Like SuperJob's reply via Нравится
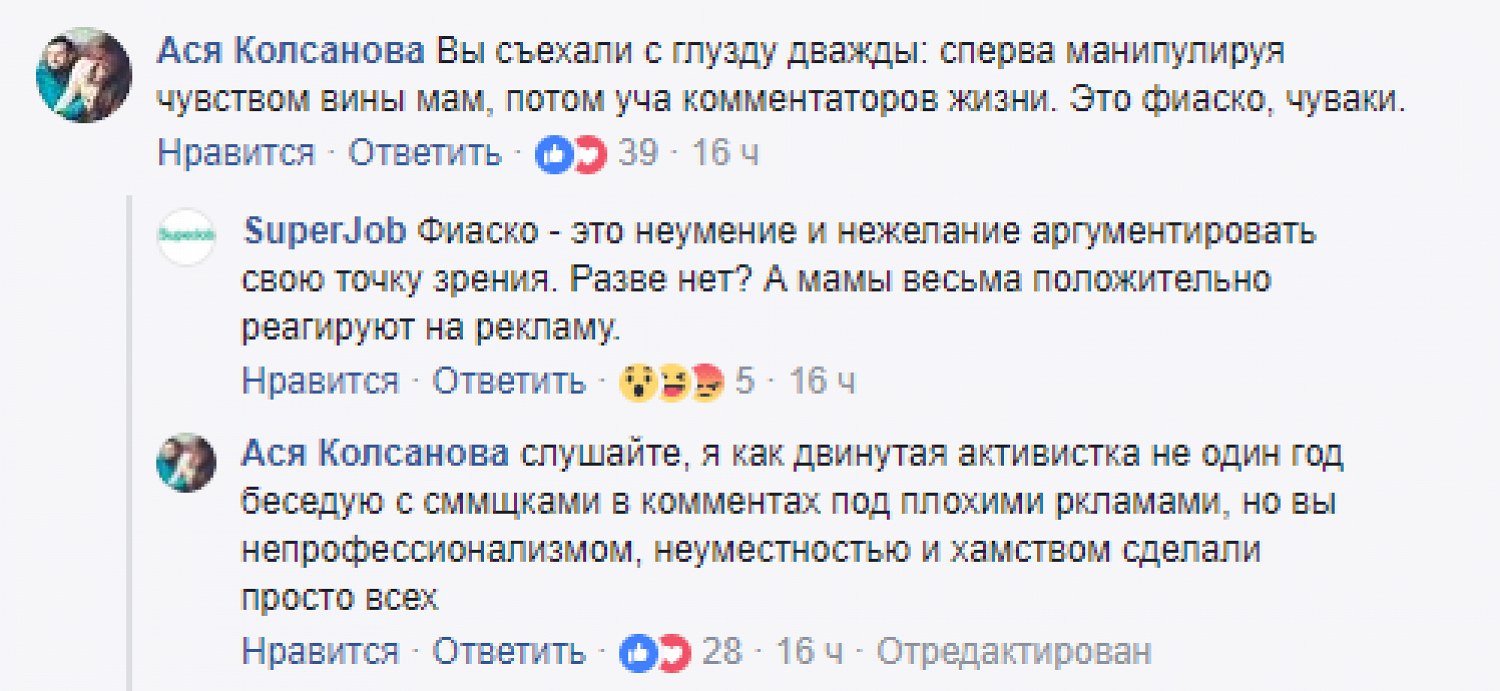This screenshot has height=691, width=1500. 320,381
